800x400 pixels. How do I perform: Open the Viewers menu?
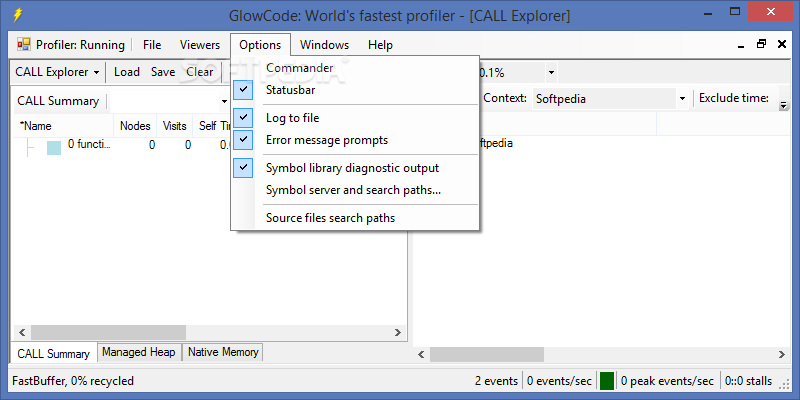point(199,45)
